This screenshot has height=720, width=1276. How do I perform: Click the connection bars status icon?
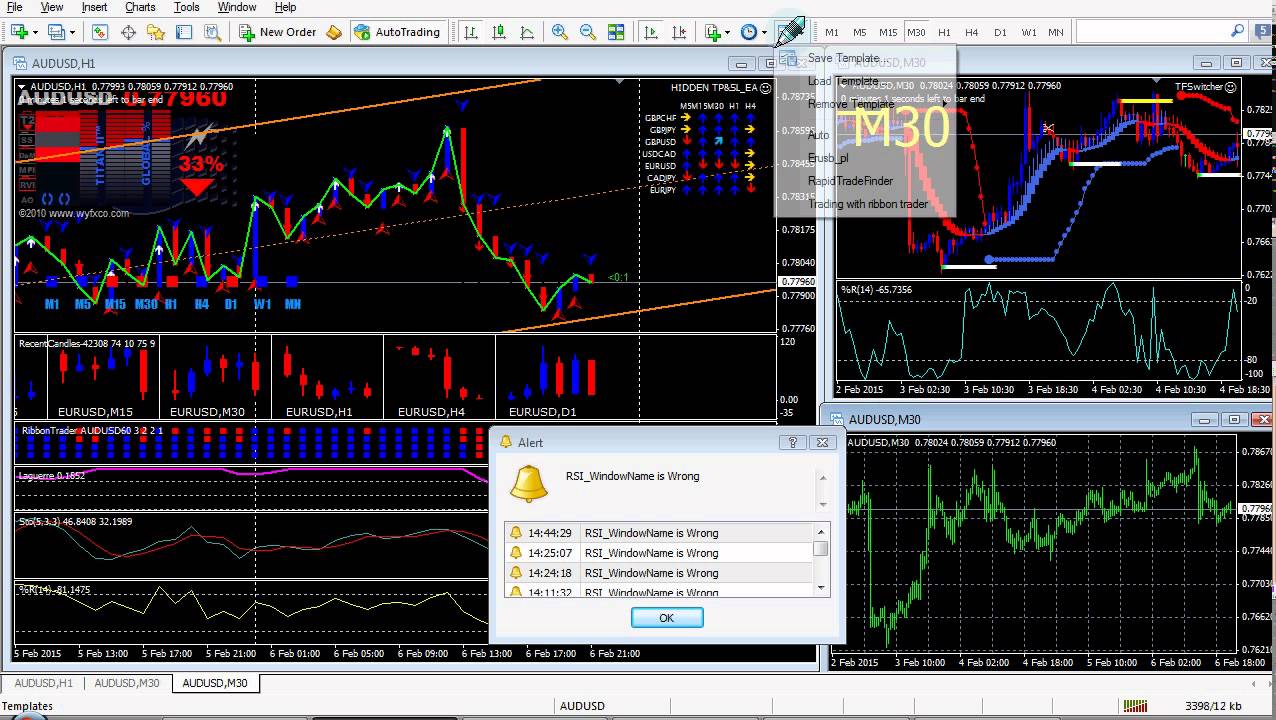[1133, 706]
